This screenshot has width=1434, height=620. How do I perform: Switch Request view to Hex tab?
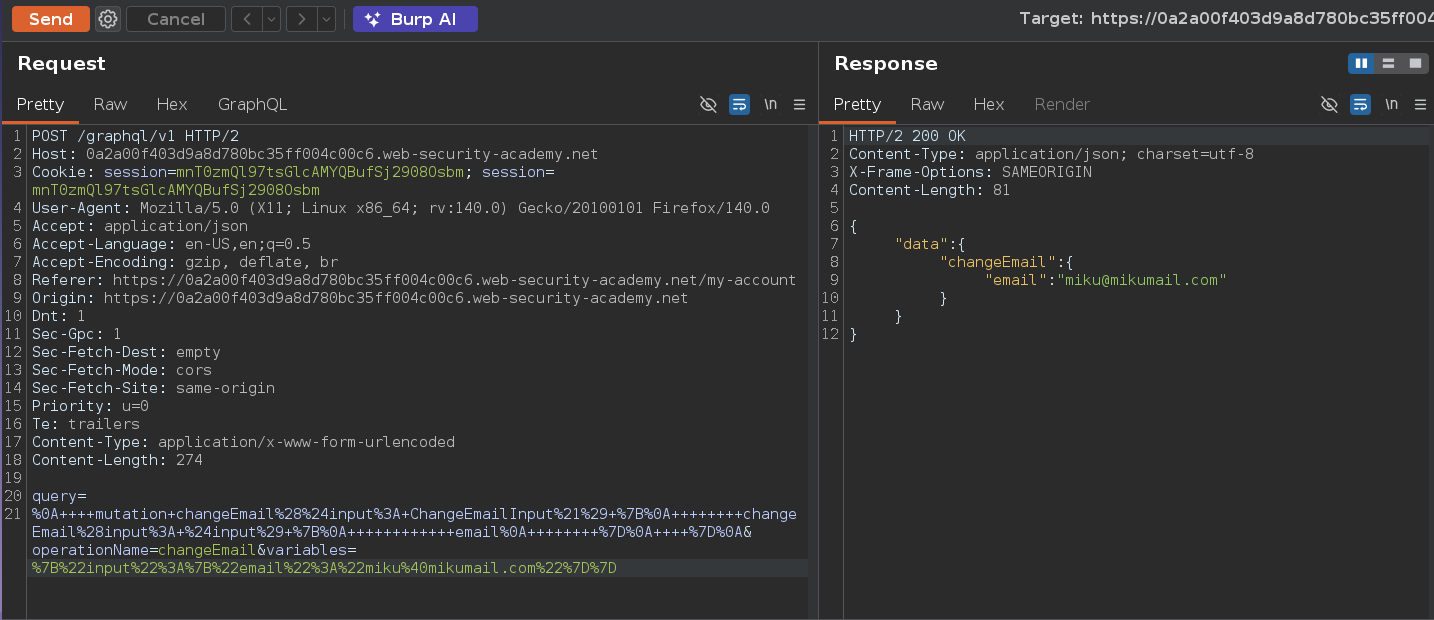[172, 104]
